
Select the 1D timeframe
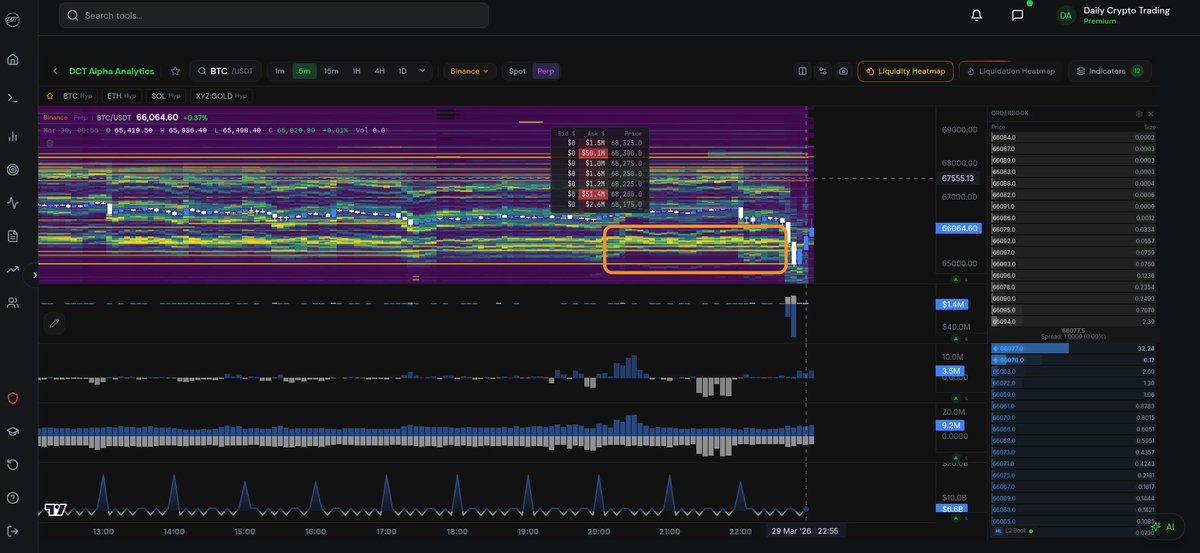click(402, 71)
